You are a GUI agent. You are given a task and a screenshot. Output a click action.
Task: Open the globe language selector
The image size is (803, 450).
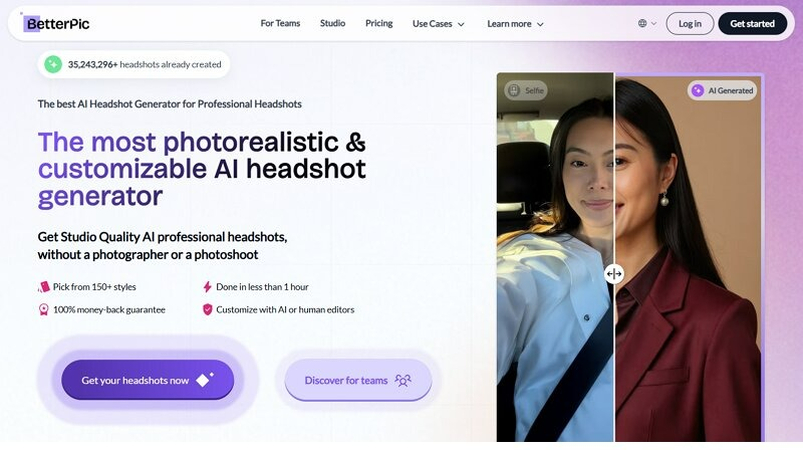(x=647, y=24)
